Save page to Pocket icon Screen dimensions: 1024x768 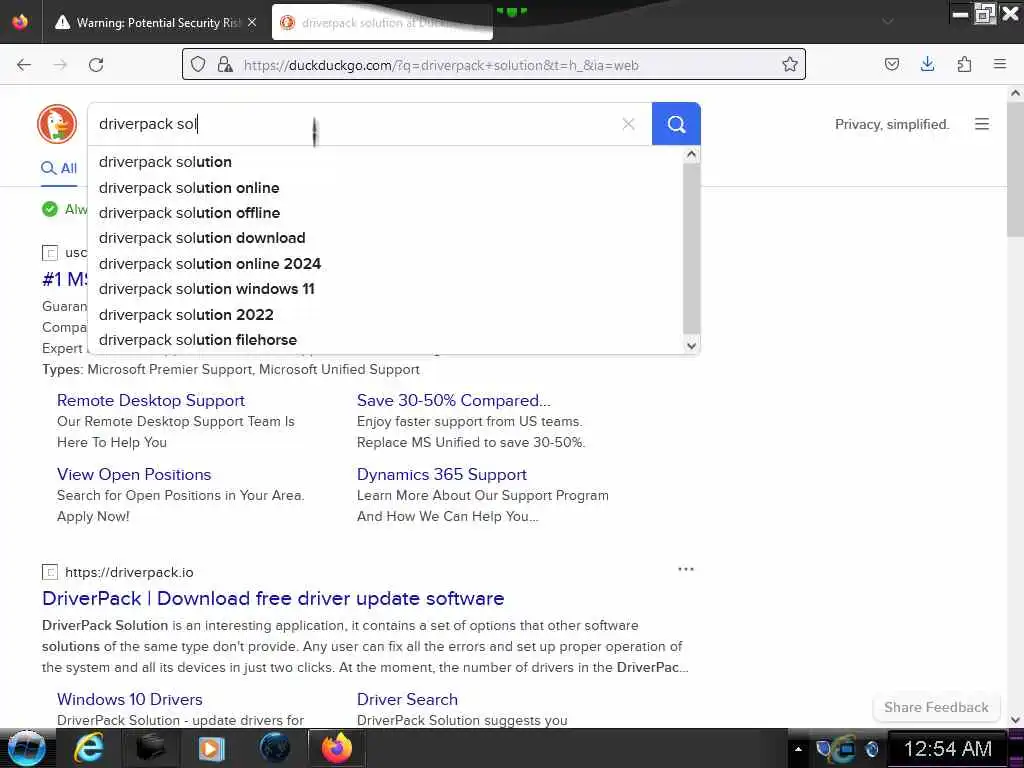(x=891, y=64)
